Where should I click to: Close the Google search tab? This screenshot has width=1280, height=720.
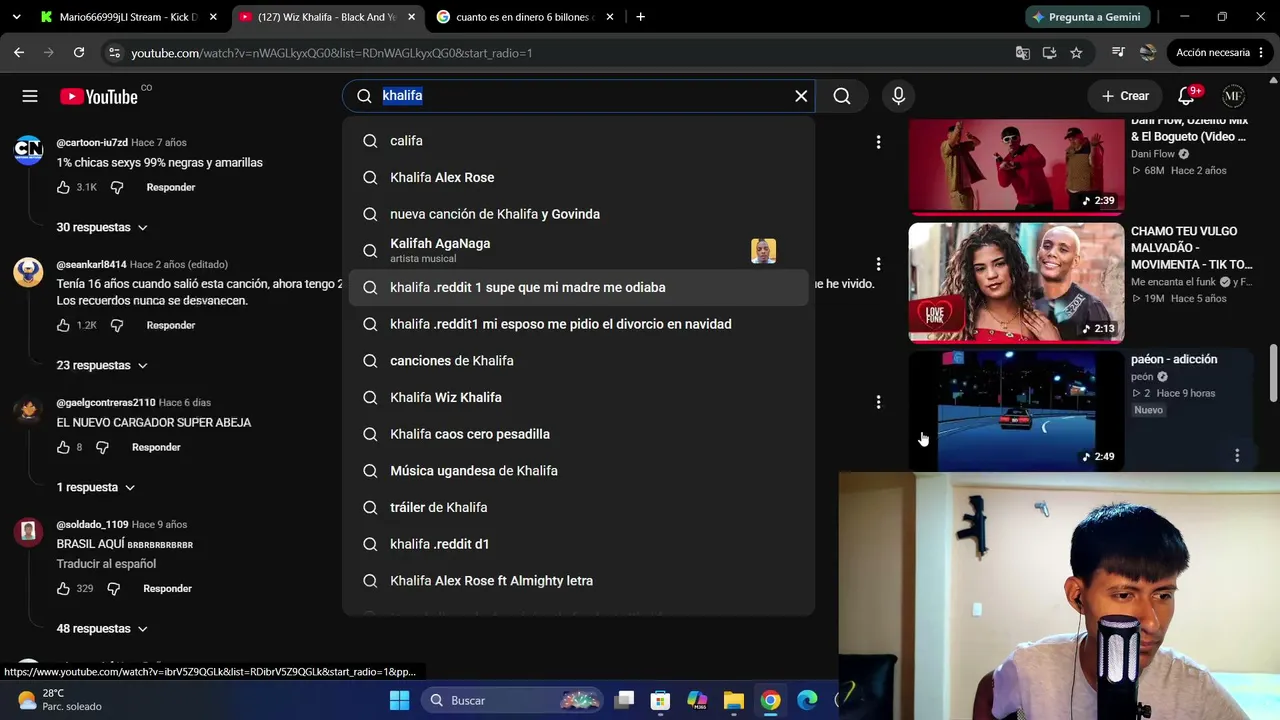(x=610, y=17)
